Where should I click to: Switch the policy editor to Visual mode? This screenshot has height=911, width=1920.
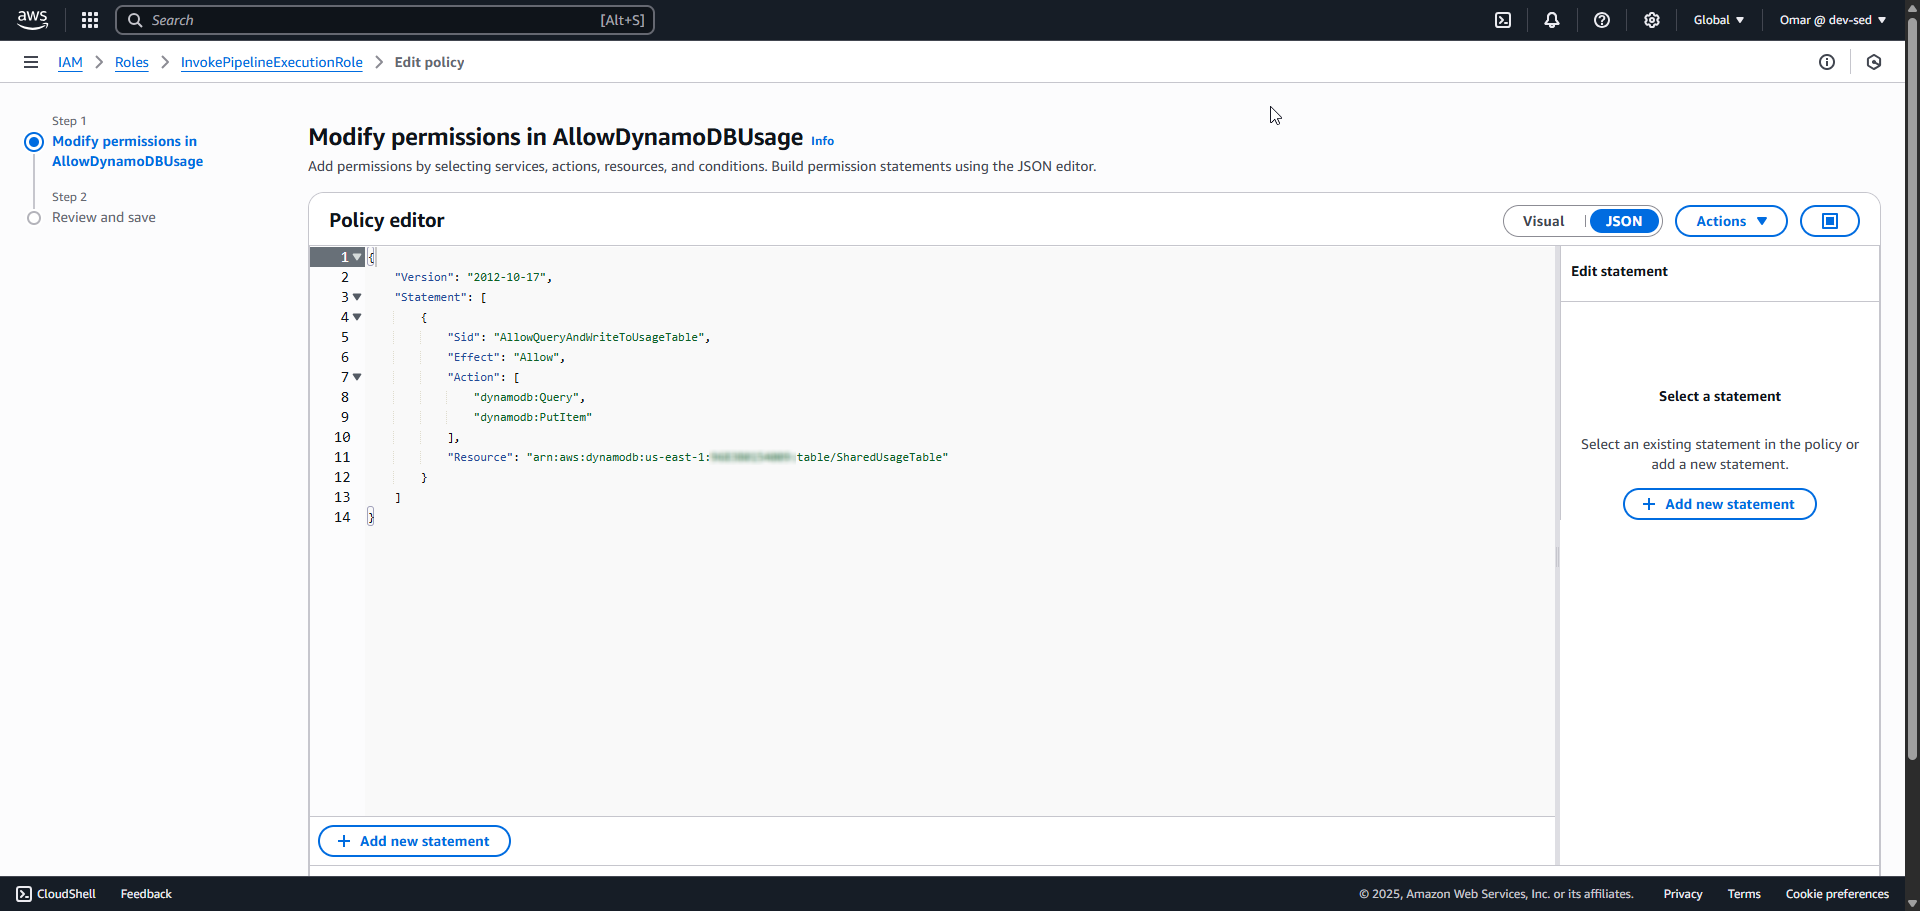coord(1543,221)
